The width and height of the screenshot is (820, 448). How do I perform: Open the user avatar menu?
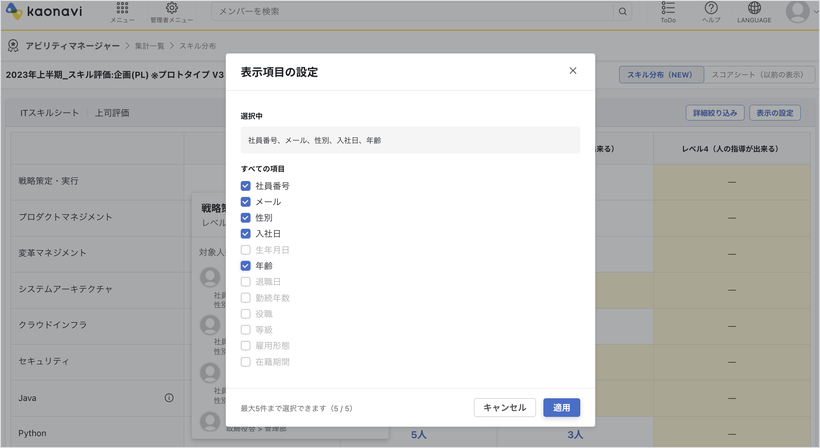pyautogui.click(x=798, y=12)
